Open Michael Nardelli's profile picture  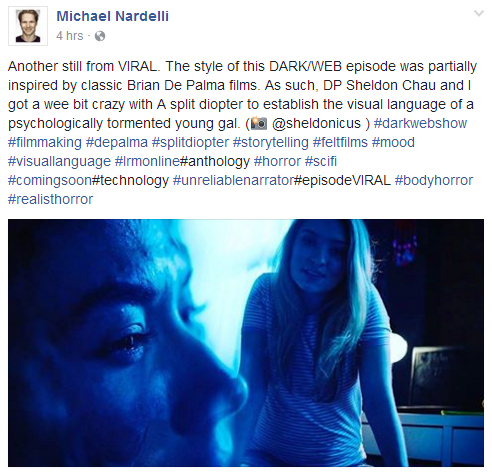tap(28, 26)
